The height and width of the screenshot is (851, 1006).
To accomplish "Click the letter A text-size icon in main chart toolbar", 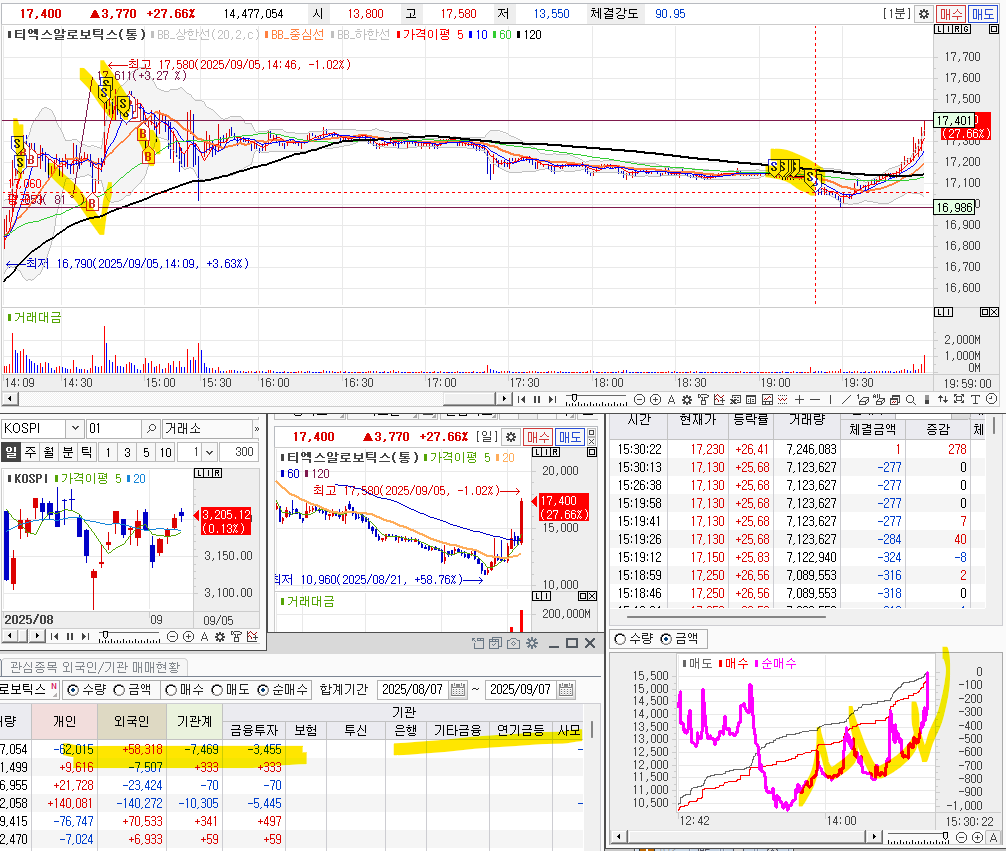I will point(671,399).
